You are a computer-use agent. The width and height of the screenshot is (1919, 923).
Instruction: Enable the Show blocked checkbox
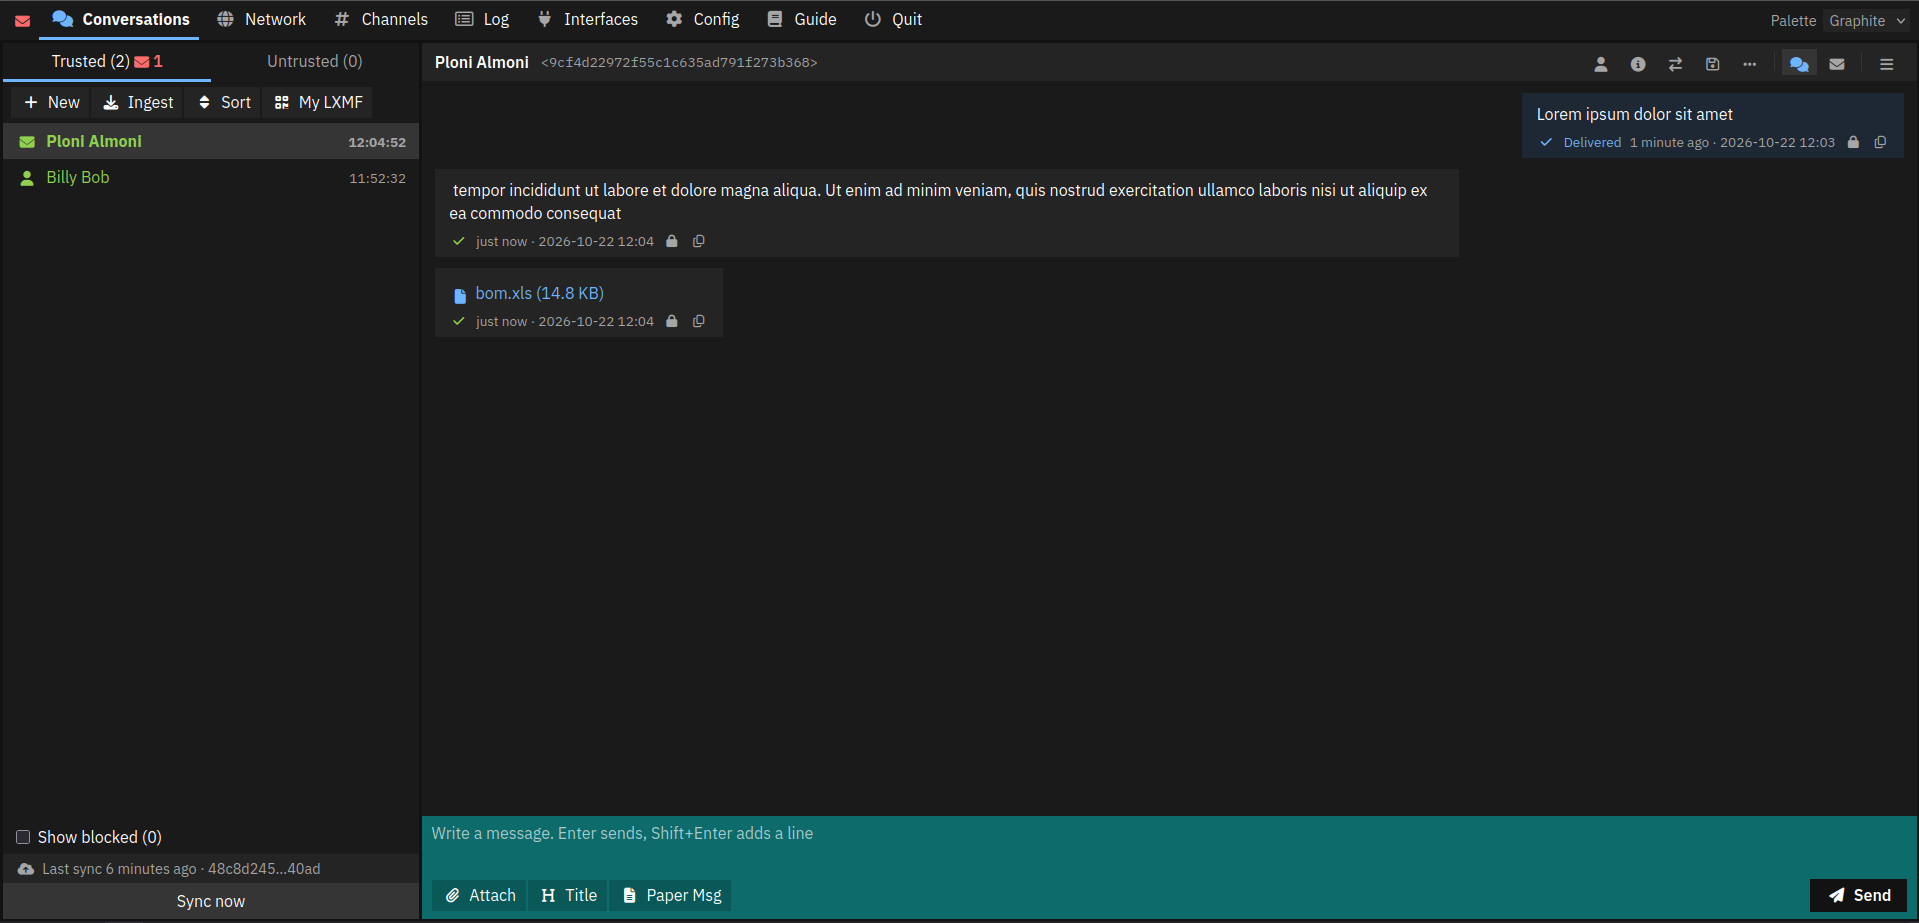[23, 837]
